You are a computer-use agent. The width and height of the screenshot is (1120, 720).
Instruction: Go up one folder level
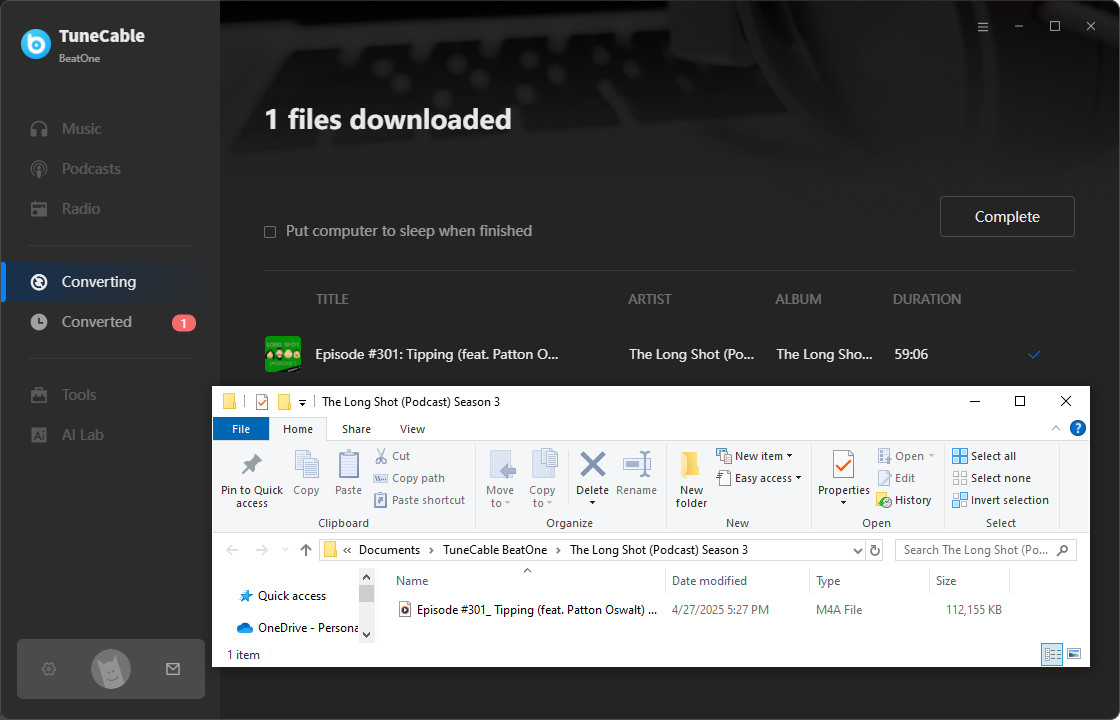coord(306,550)
